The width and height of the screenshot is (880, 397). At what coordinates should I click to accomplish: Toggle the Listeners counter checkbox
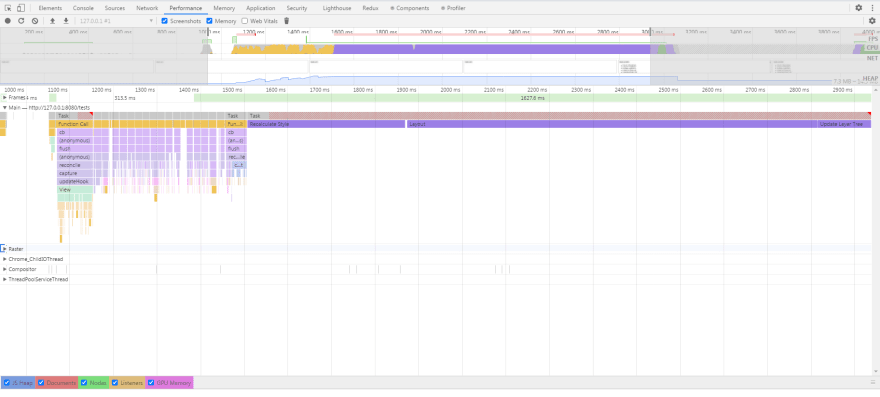(115, 383)
